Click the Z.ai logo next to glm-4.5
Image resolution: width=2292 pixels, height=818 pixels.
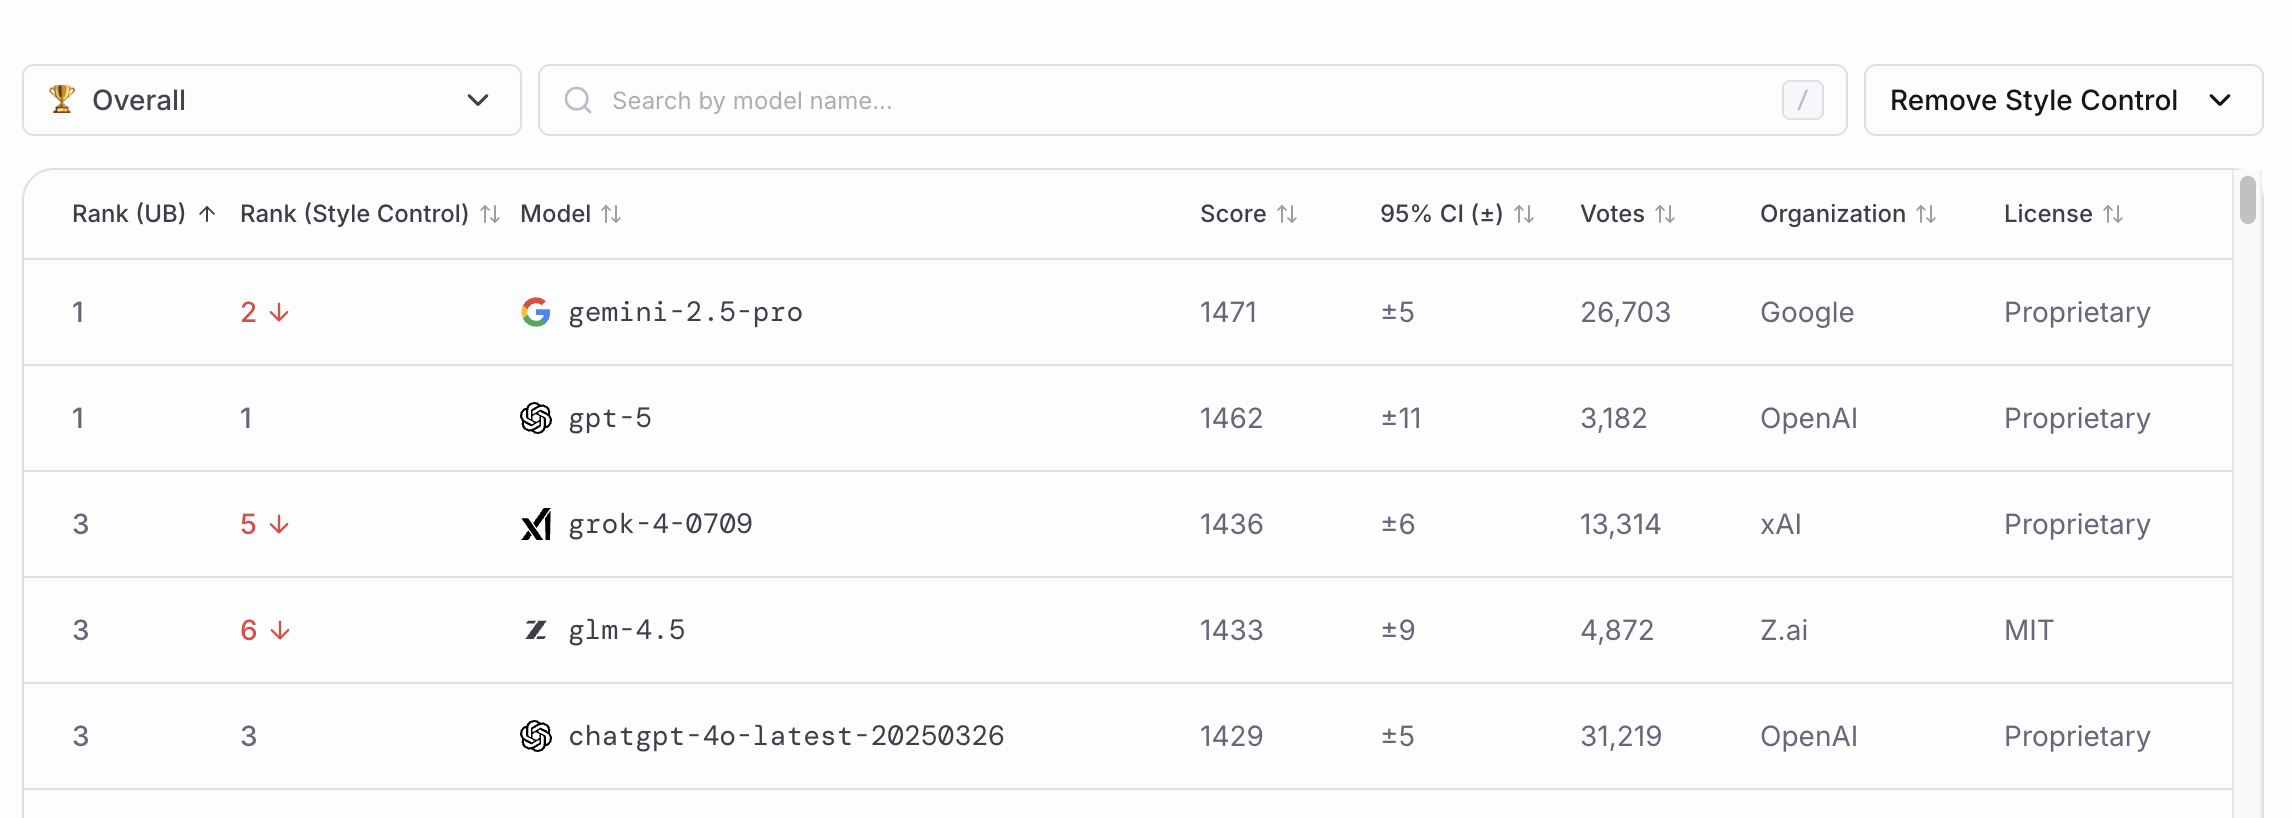click(x=536, y=630)
